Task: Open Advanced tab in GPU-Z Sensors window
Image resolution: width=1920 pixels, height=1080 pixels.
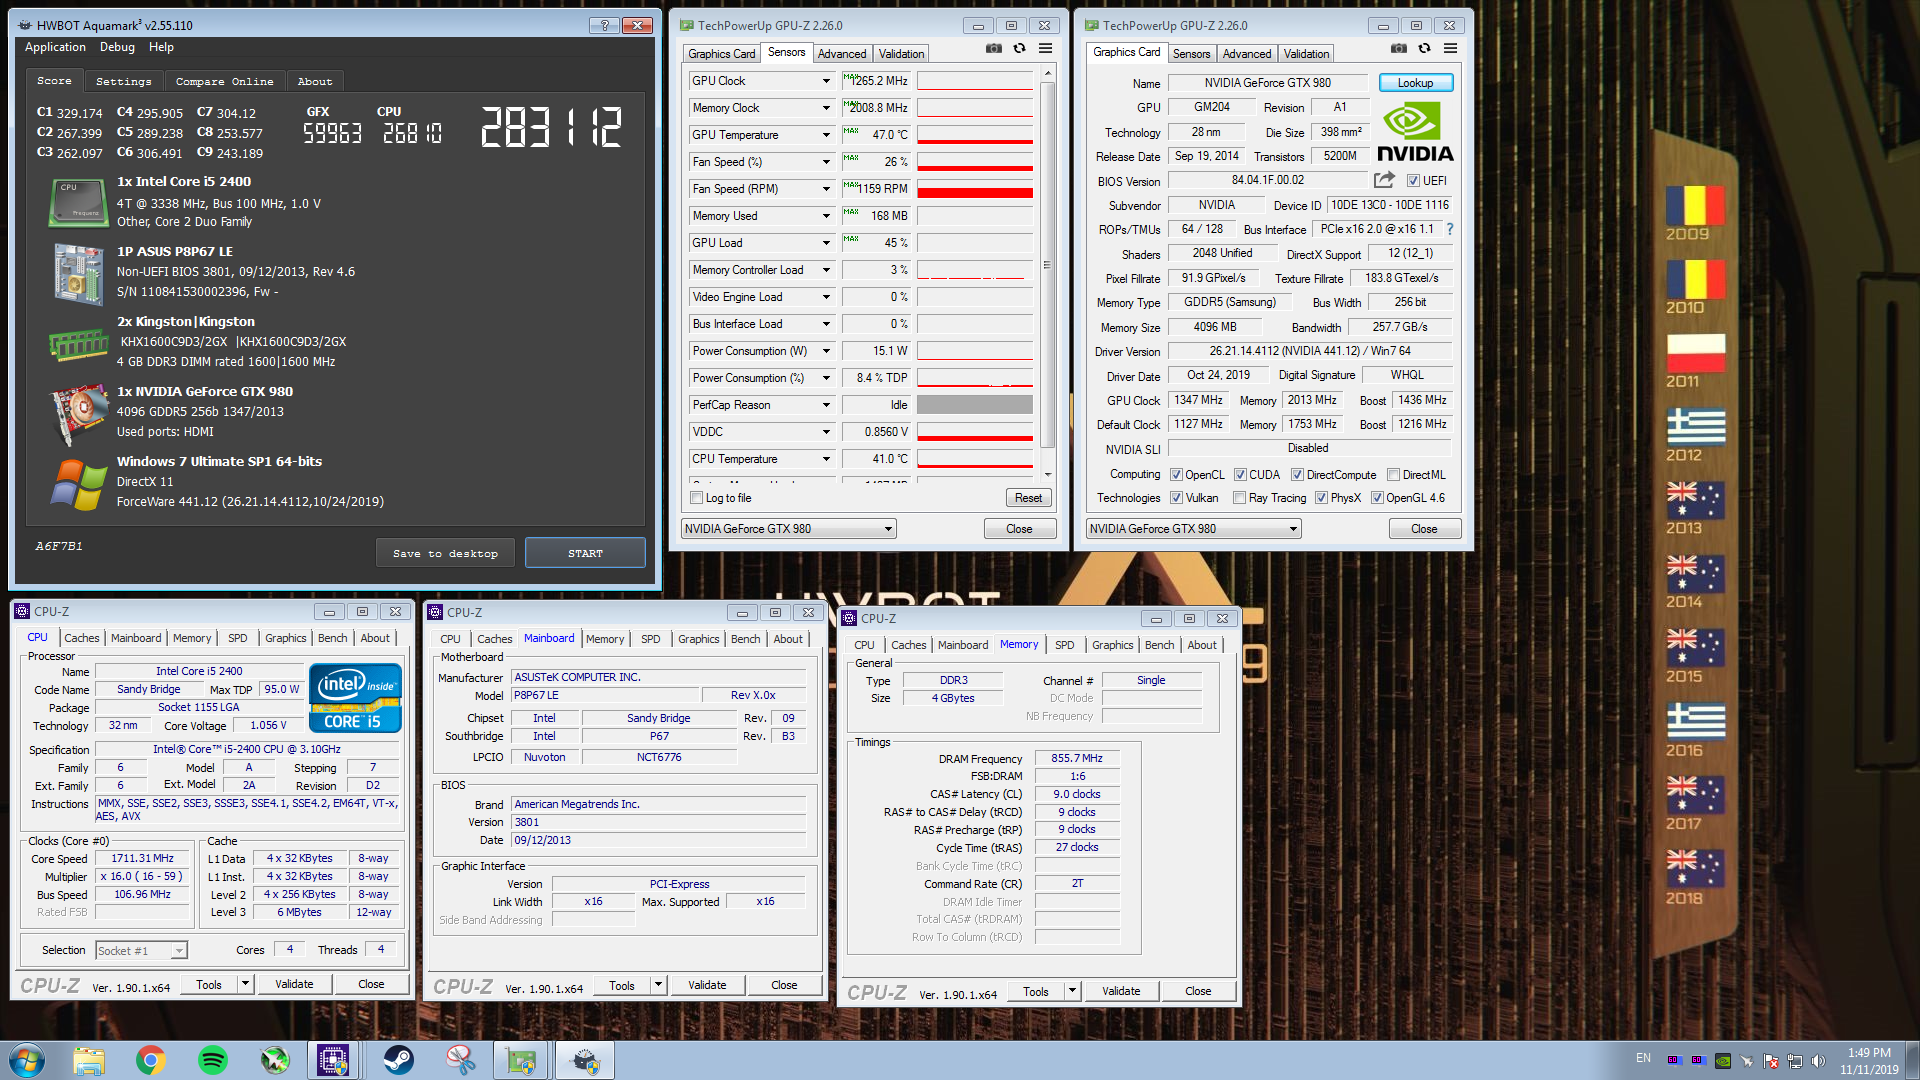Action: click(x=841, y=54)
